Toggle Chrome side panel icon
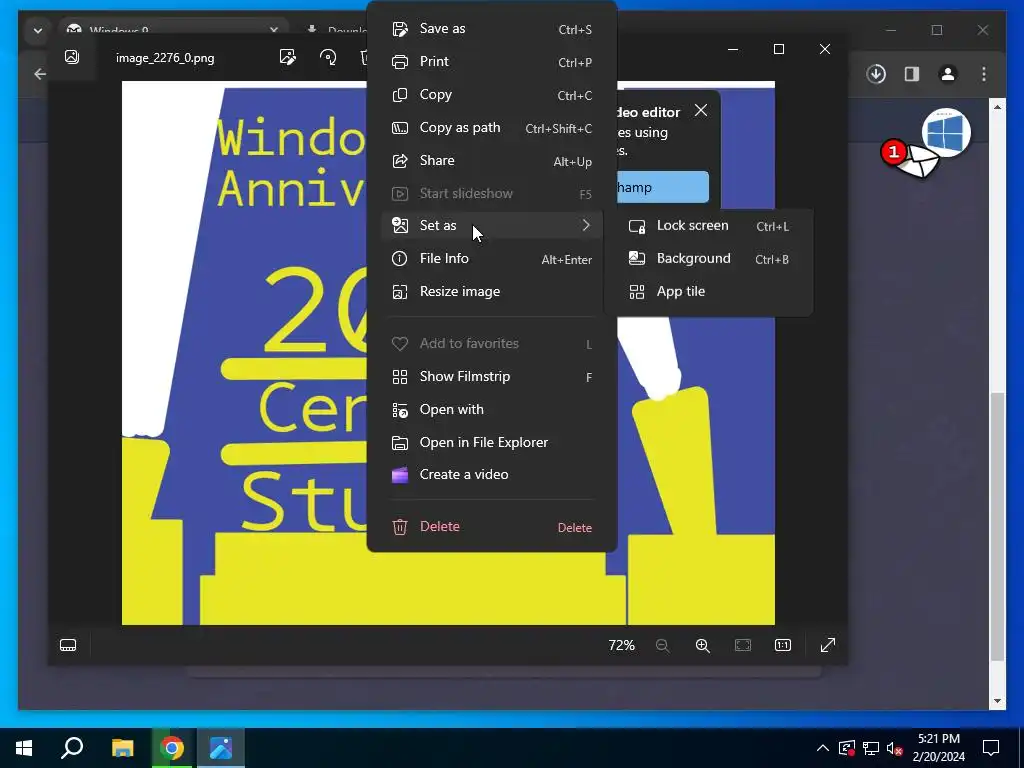The width and height of the screenshot is (1024, 768). coord(912,74)
